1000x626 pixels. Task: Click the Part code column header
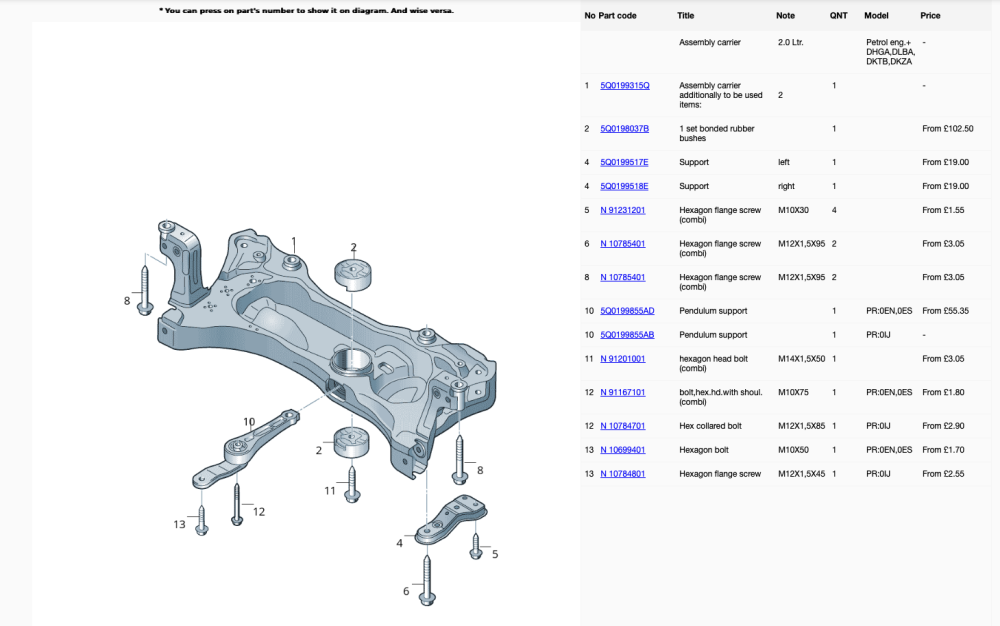coord(616,15)
